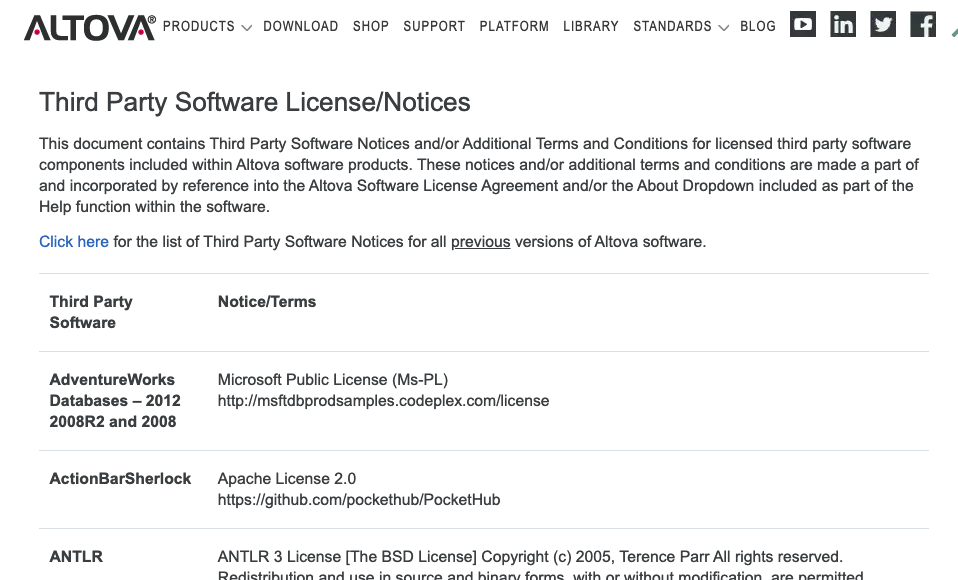Open the Support section
Image resolution: width=958 pixels, height=580 pixels.
[434, 26]
